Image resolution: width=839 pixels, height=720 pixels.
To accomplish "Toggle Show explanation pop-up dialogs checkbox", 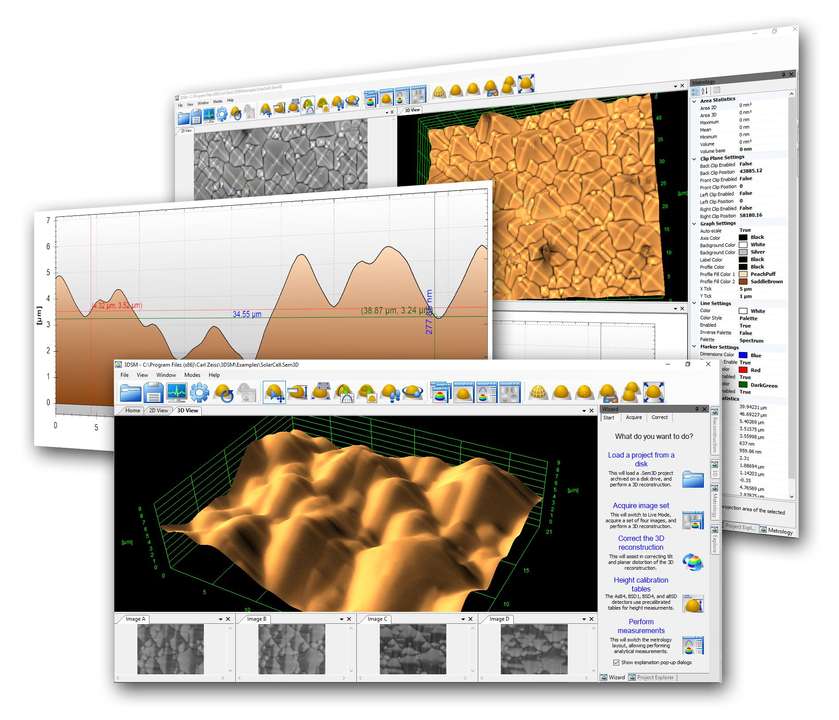I will 616,662.
